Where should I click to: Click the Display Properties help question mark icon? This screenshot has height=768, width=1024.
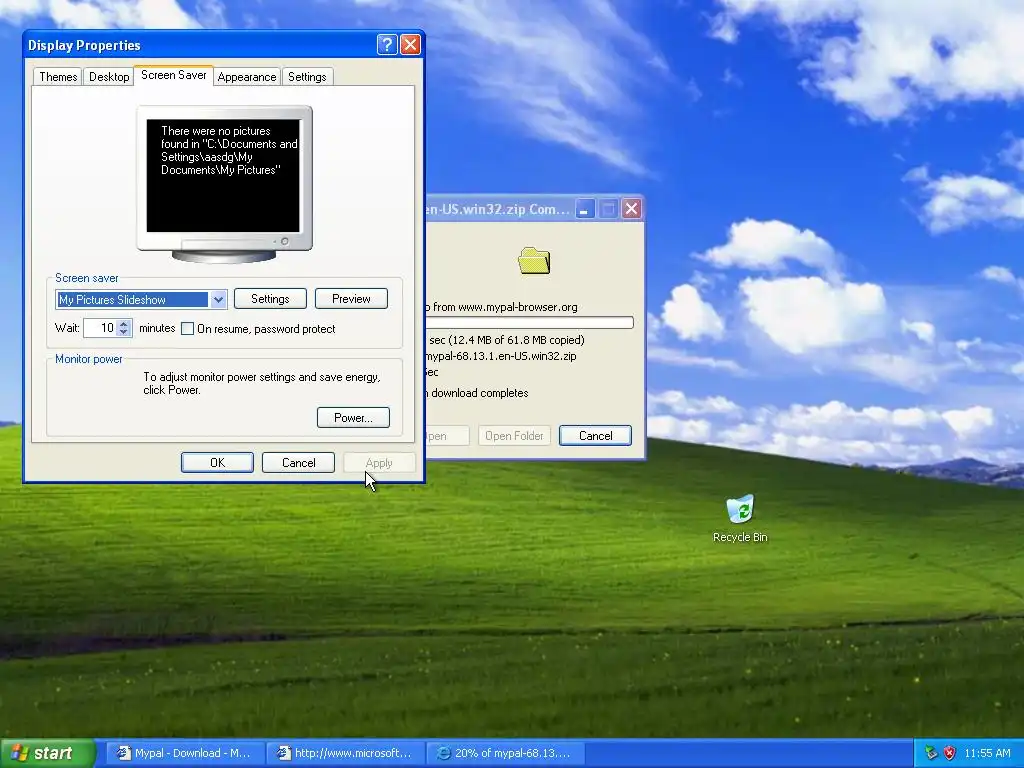(x=387, y=44)
